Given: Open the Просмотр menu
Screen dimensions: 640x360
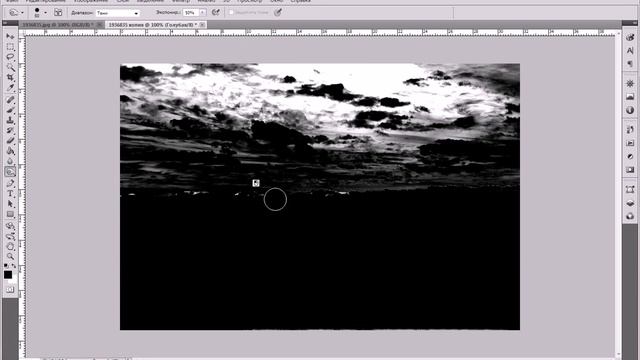Looking at the screenshot, I should (x=250, y=1).
